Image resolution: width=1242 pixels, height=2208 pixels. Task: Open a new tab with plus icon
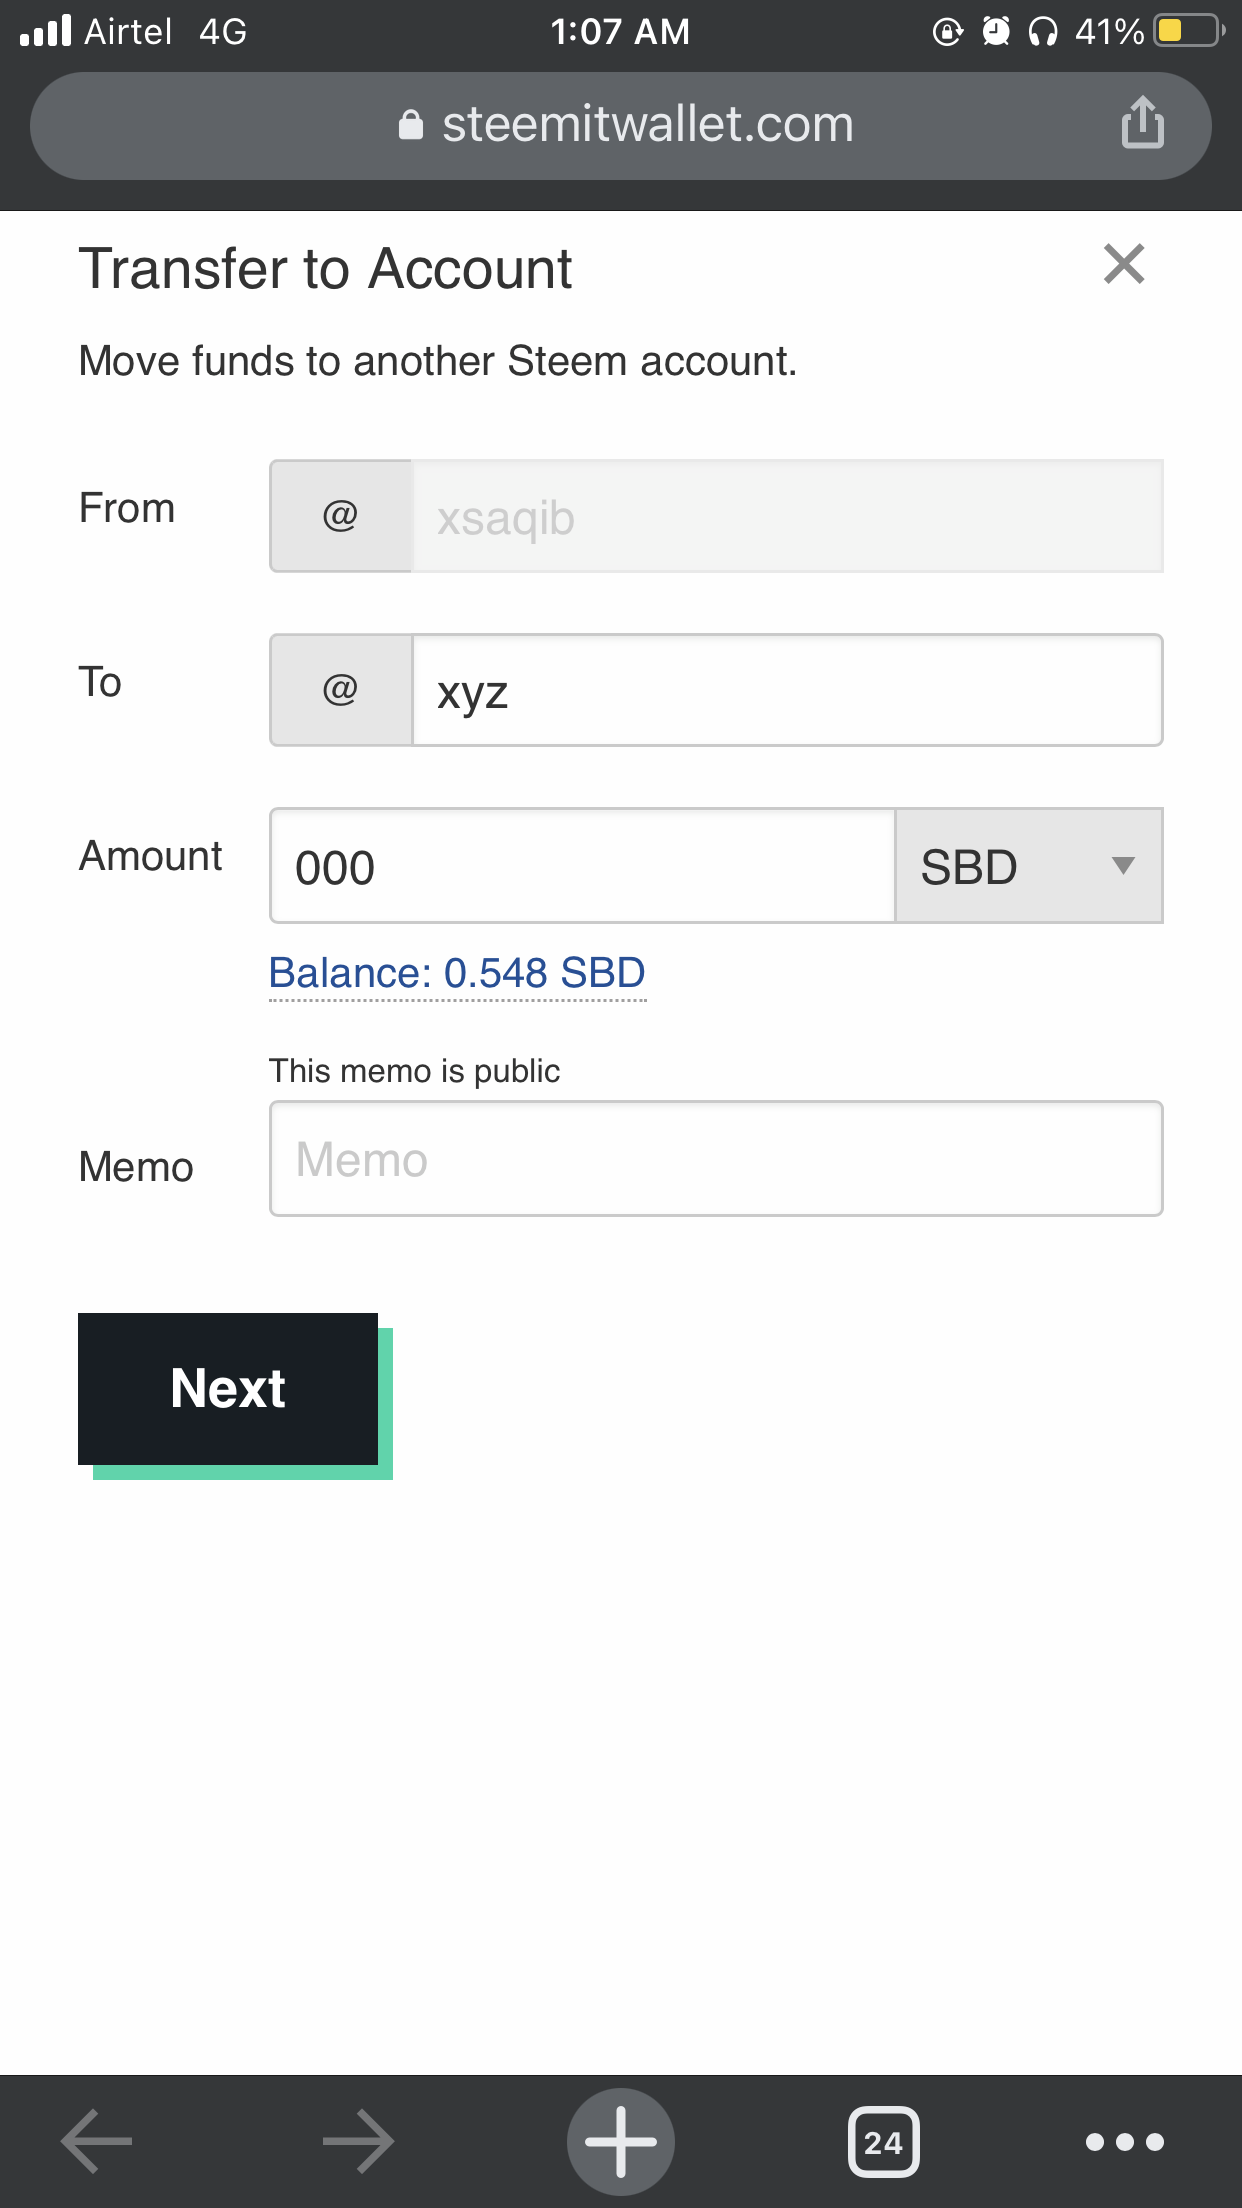coord(620,2141)
